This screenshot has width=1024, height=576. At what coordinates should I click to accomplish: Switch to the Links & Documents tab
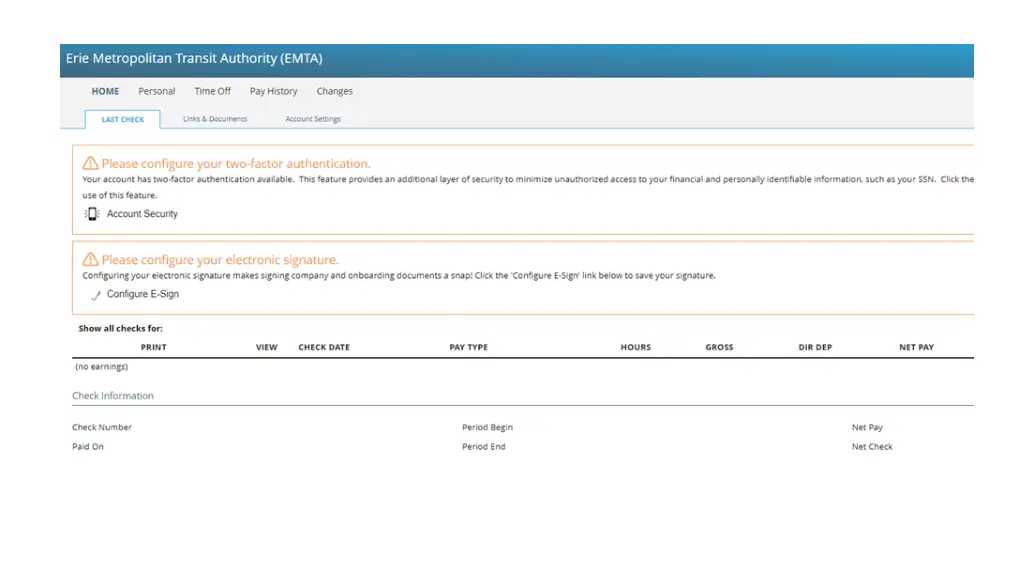[x=215, y=119]
